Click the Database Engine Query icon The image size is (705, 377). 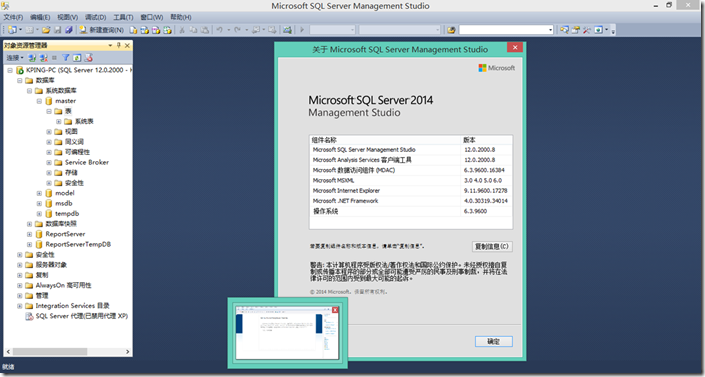click(133, 30)
